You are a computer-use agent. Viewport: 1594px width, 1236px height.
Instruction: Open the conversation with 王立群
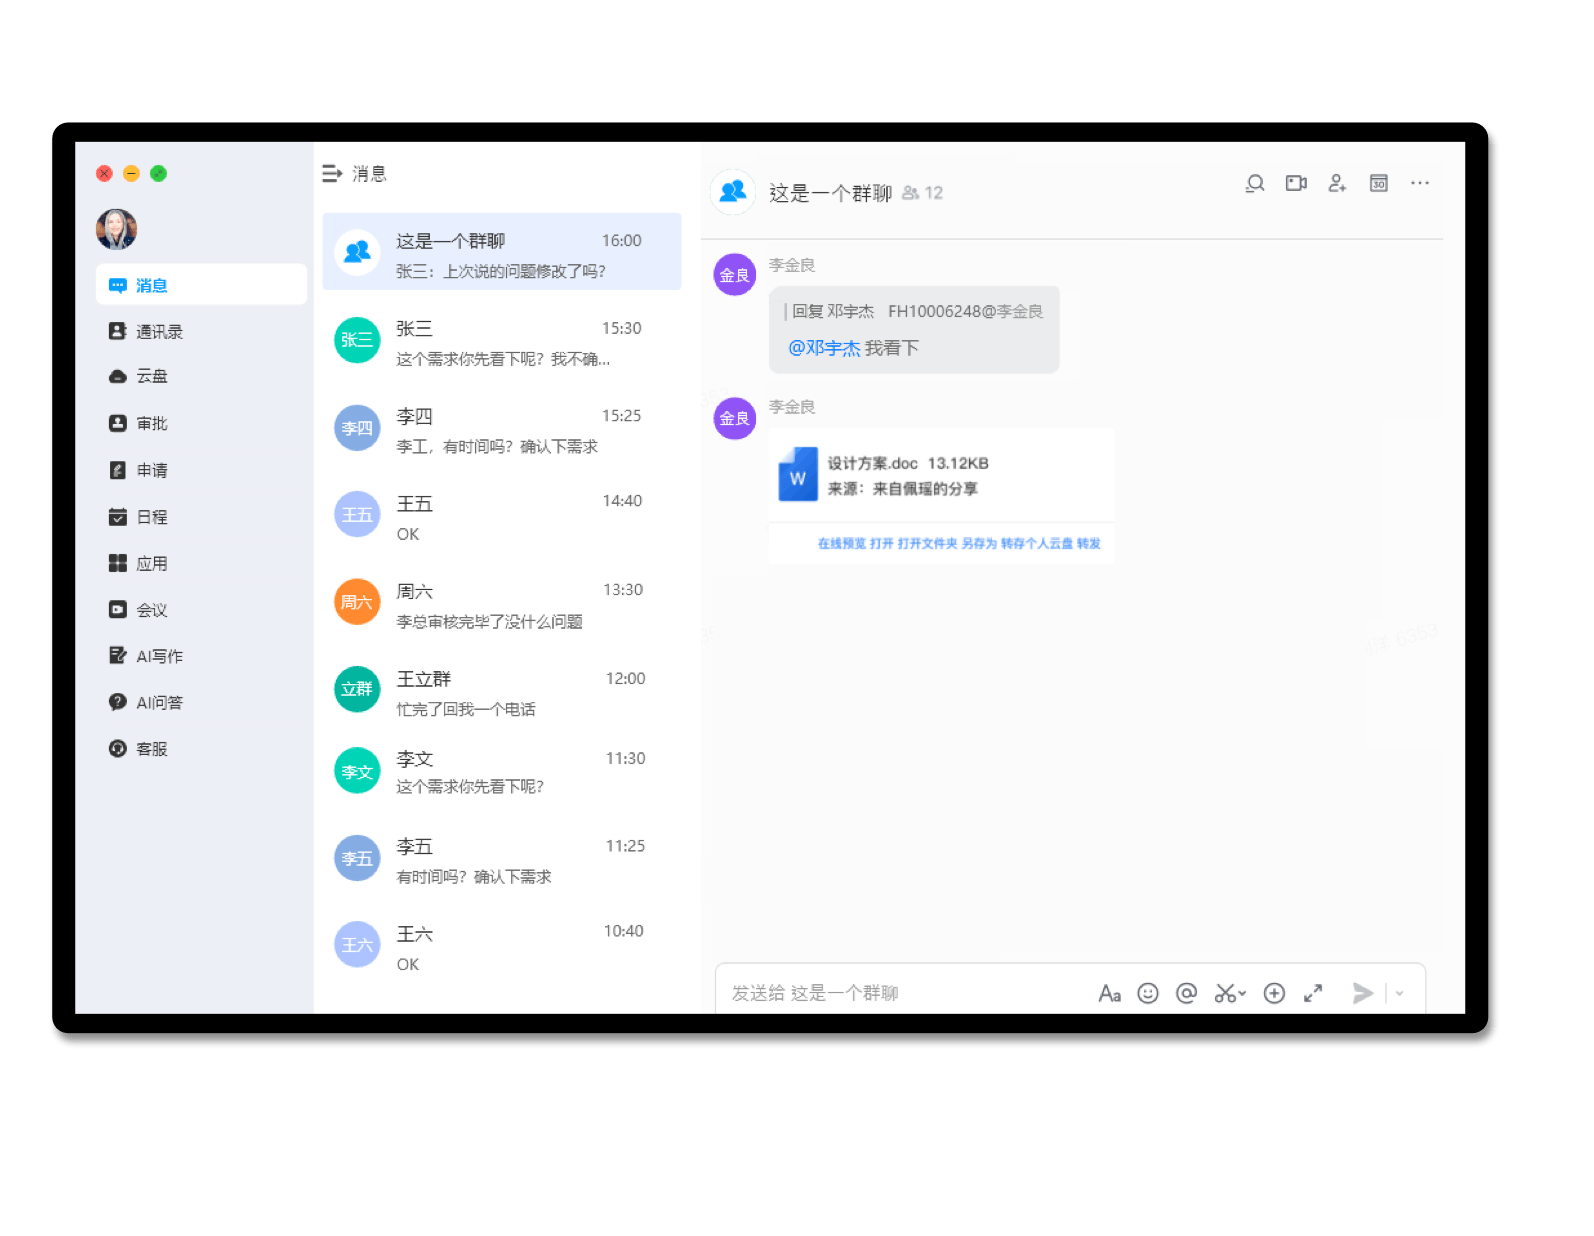pyautogui.click(x=502, y=691)
